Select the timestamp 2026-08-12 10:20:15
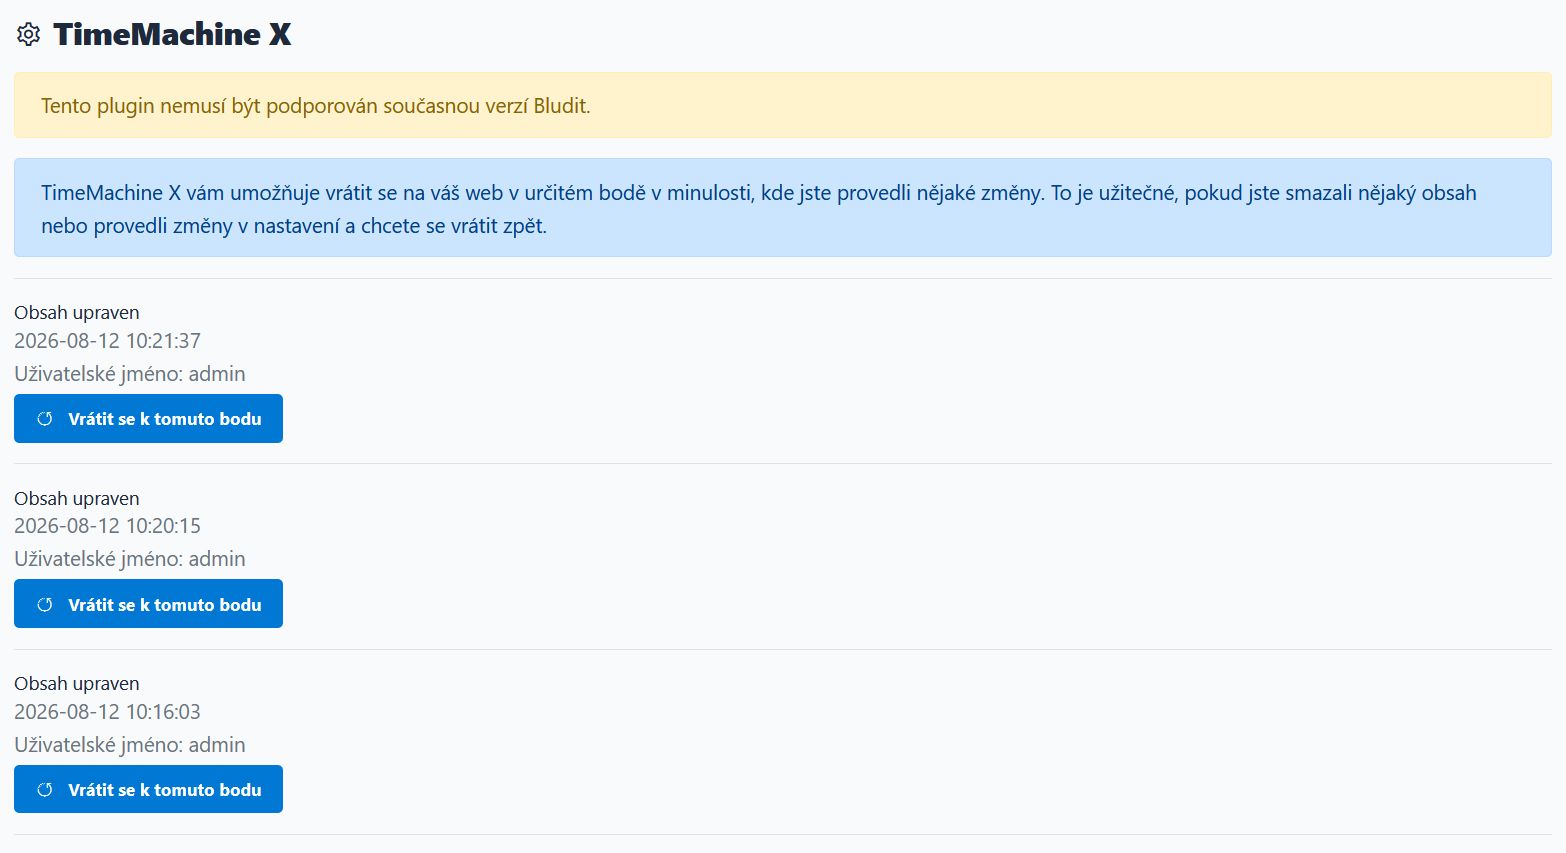Screen dimensions: 1566x853 pyautogui.click(x=107, y=526)
